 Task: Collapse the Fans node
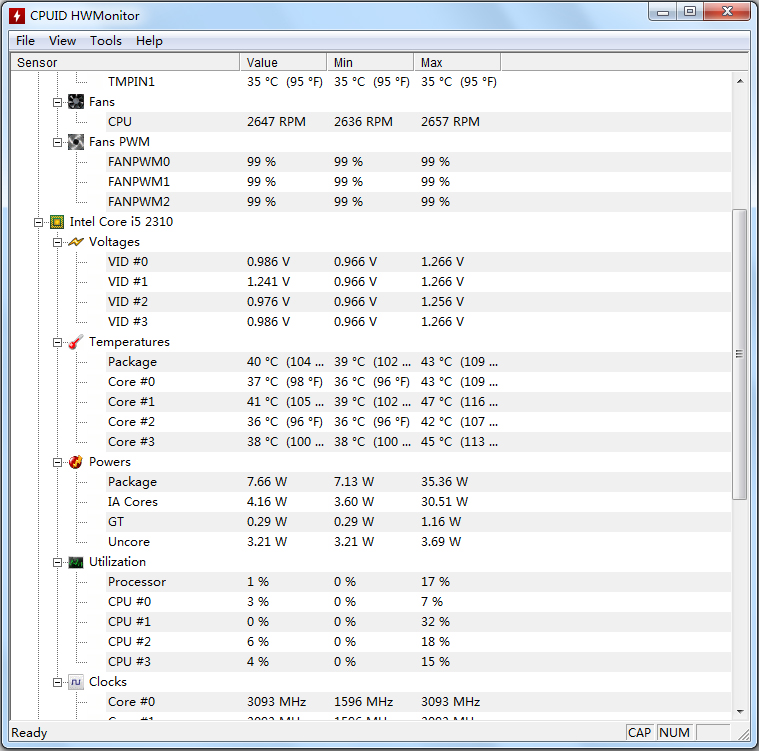point(58,102)
